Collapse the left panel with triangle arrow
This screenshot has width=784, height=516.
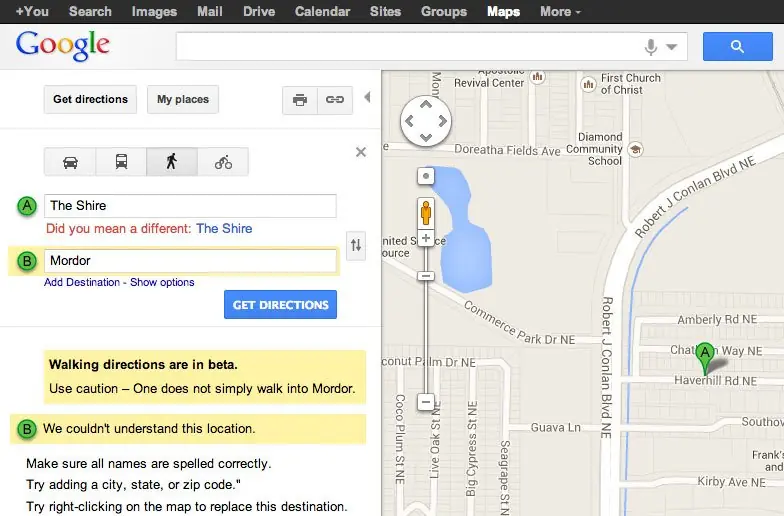[x=368, y=97]
